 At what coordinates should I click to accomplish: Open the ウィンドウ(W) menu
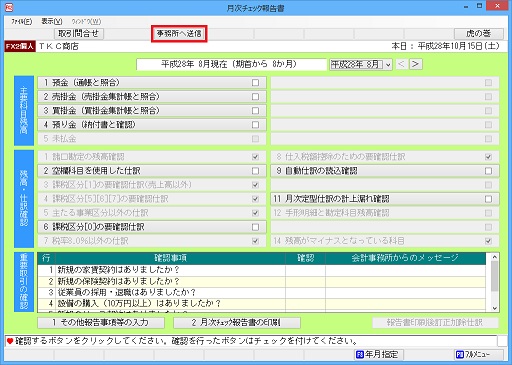tap(86, 22)
